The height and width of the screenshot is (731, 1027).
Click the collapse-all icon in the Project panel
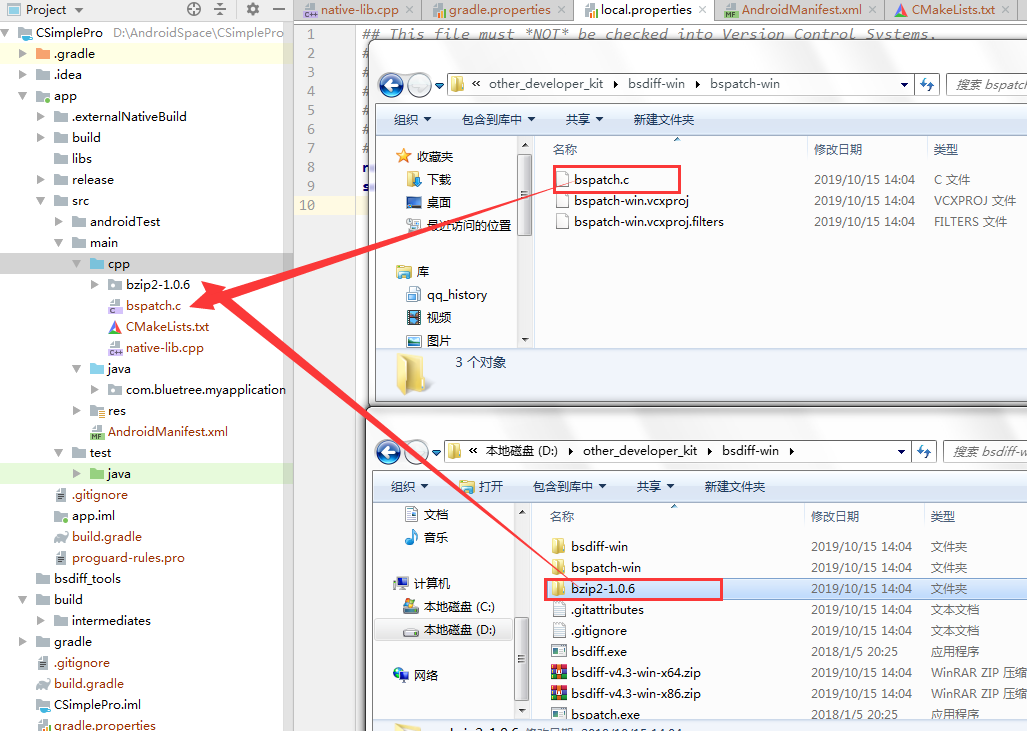[218, 9]
